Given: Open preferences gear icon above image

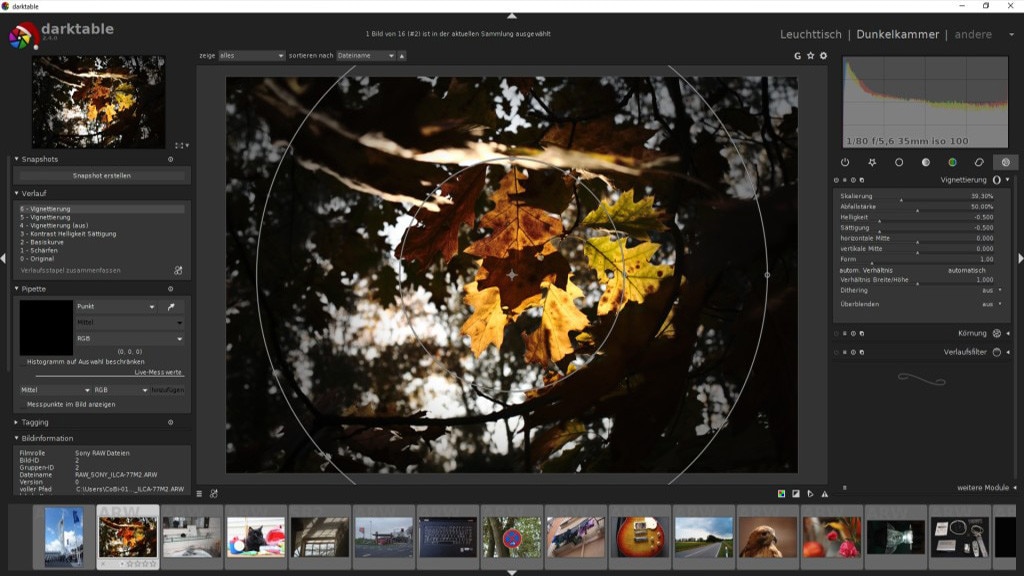Looking at the screenshot, I should (x=824, y=56).
